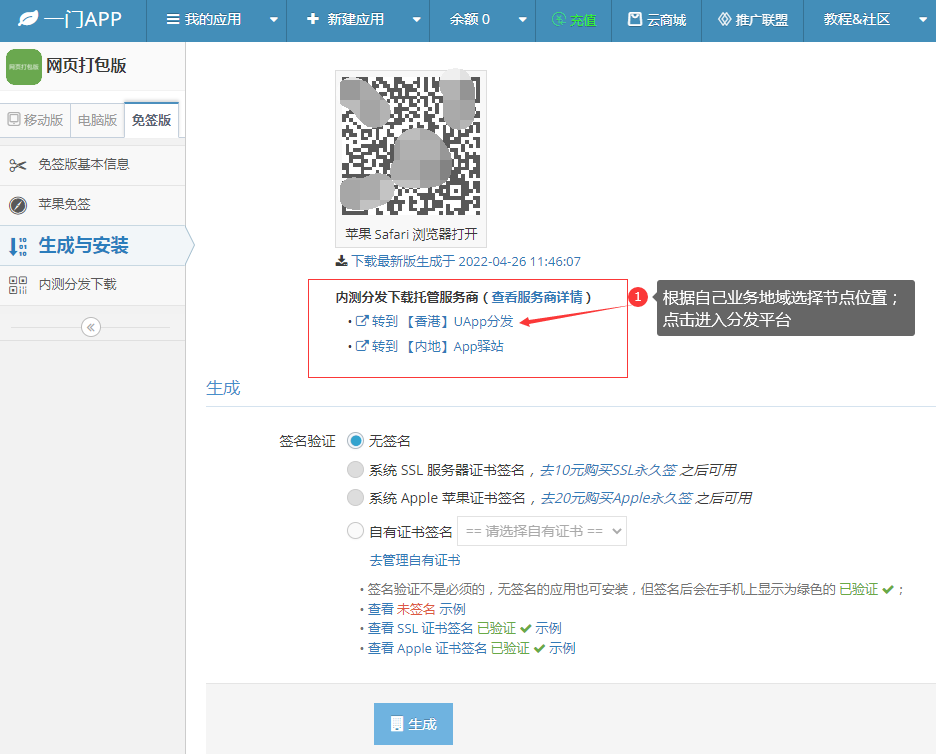Expand the dropdown arrow beside 我的应用
The height and width of the screenshot is (754, 936).
pyautogui.click(x=273, y=20)
